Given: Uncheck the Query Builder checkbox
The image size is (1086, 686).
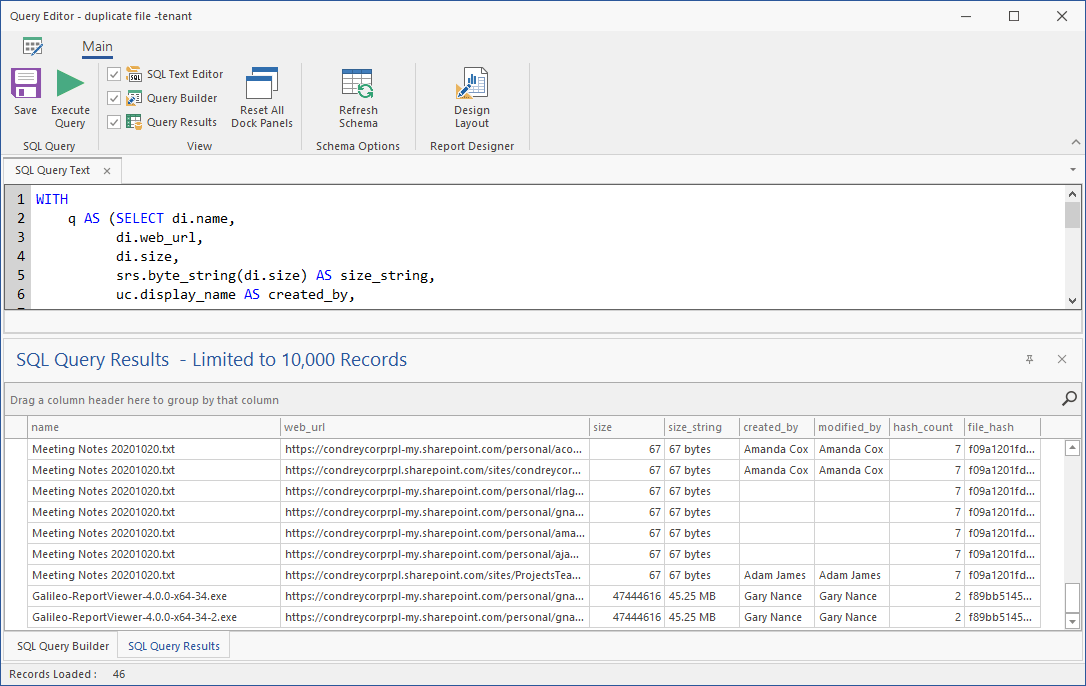Looking at the screenshot, I should [x=114, y=98].
